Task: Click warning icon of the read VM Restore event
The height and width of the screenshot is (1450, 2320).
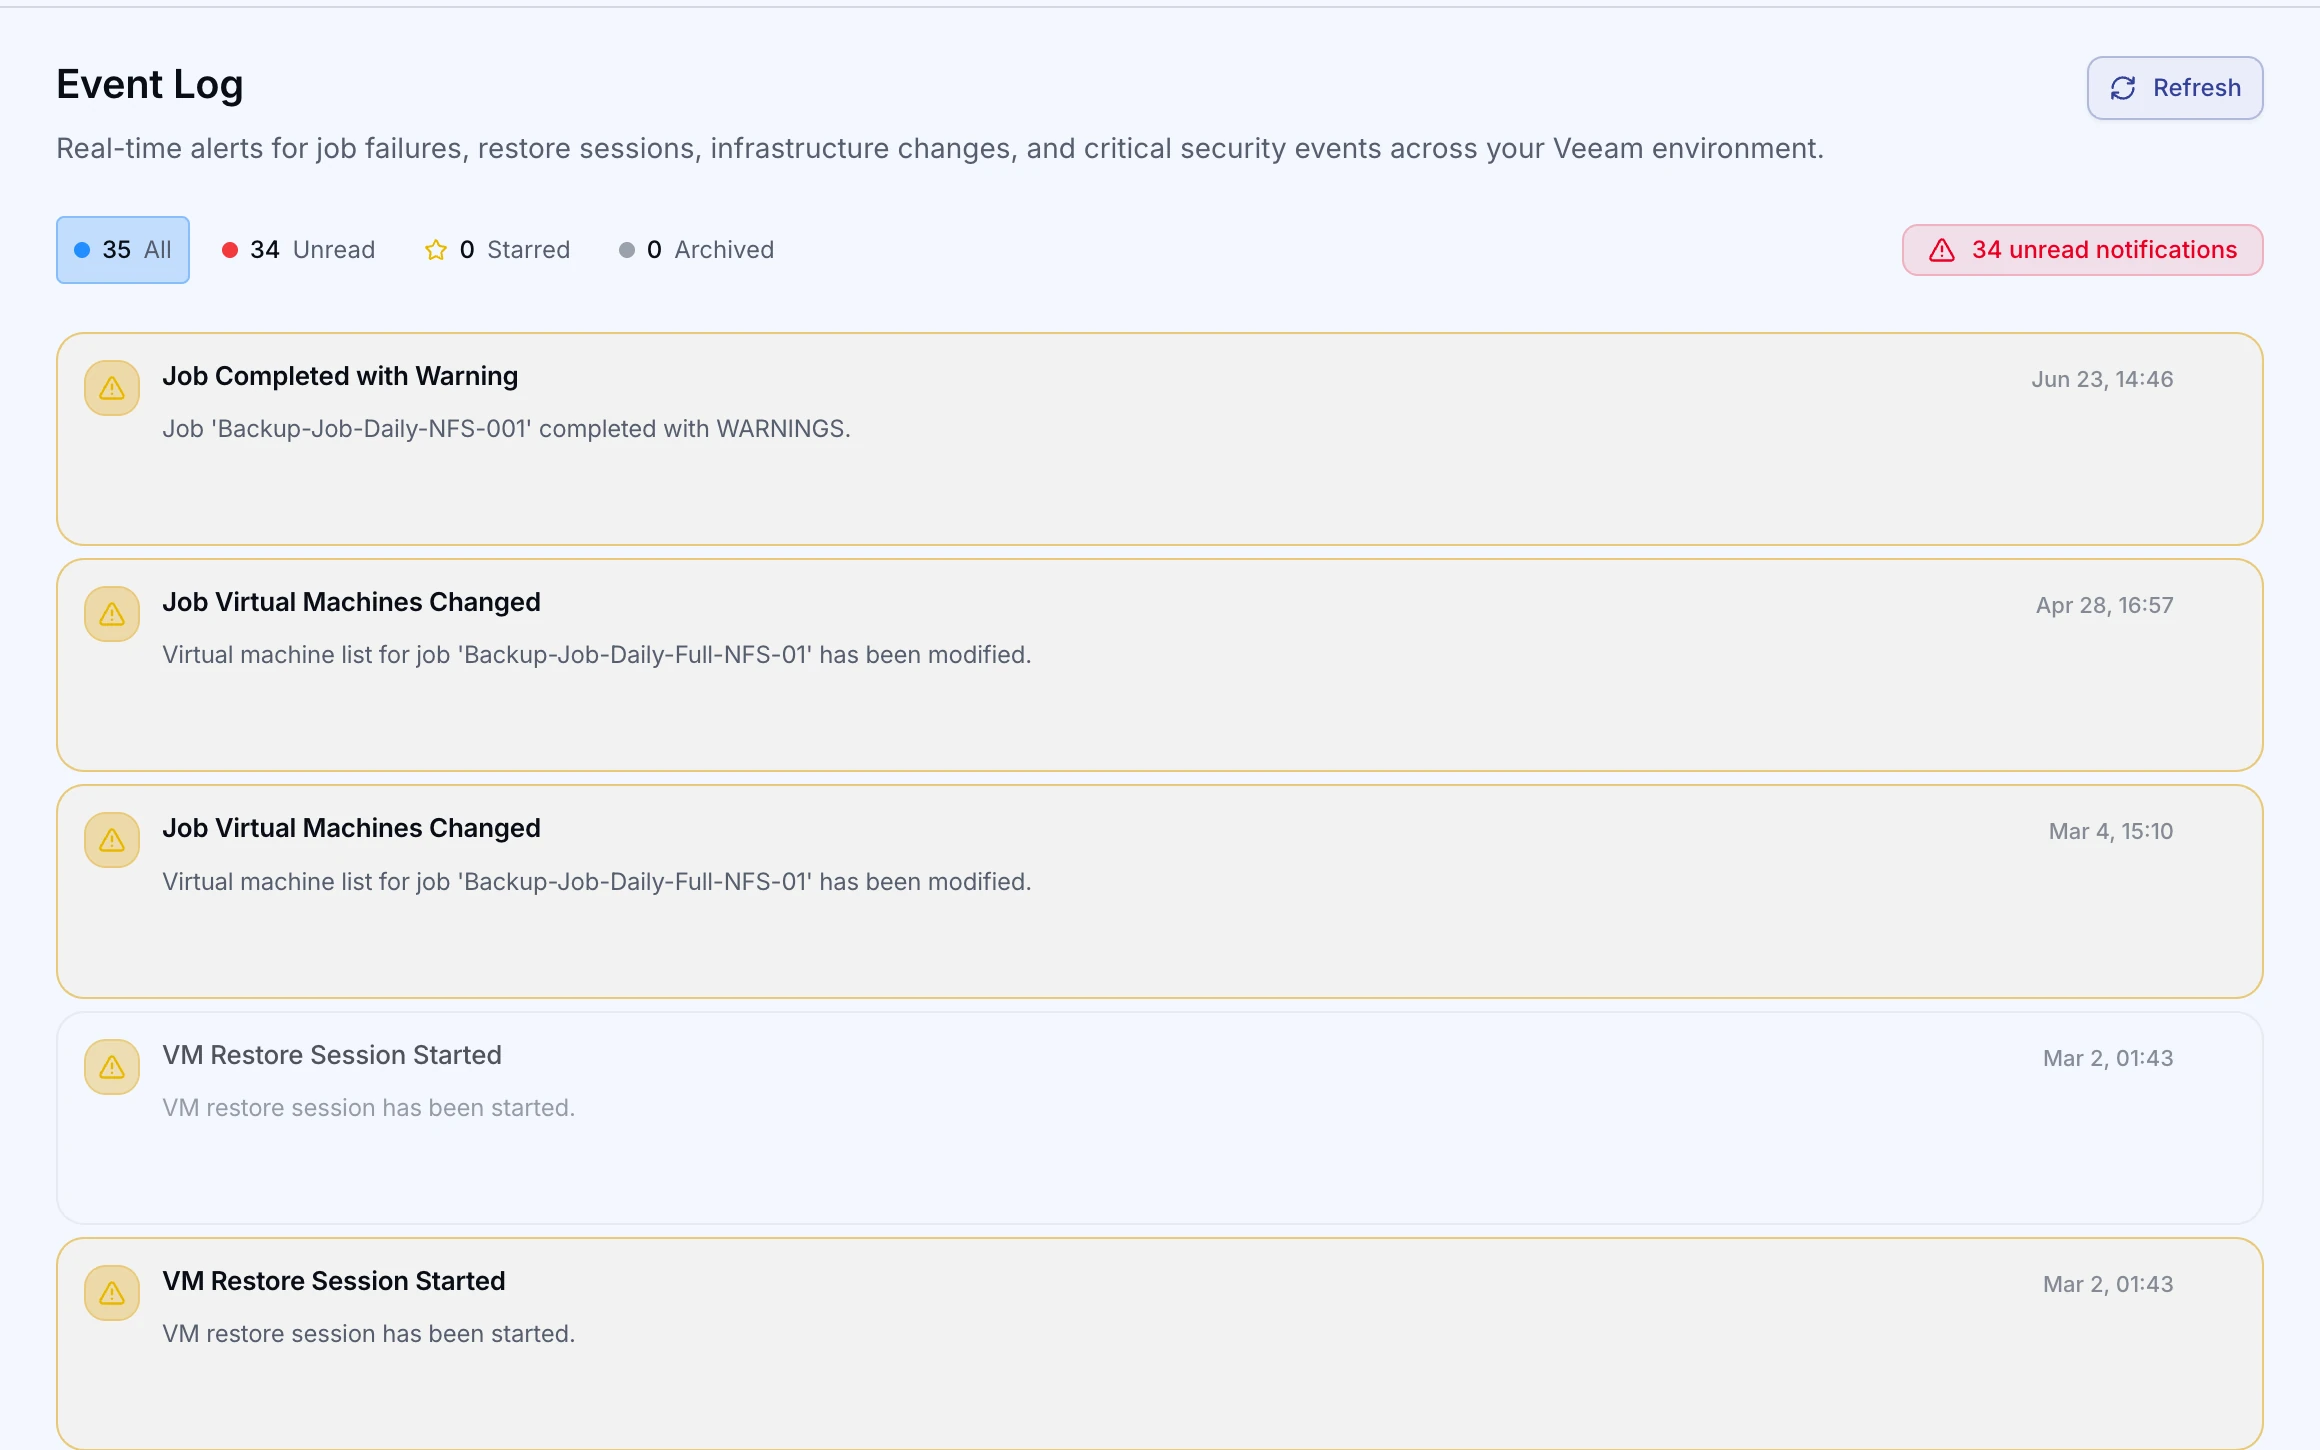Action: [112, 1067]
